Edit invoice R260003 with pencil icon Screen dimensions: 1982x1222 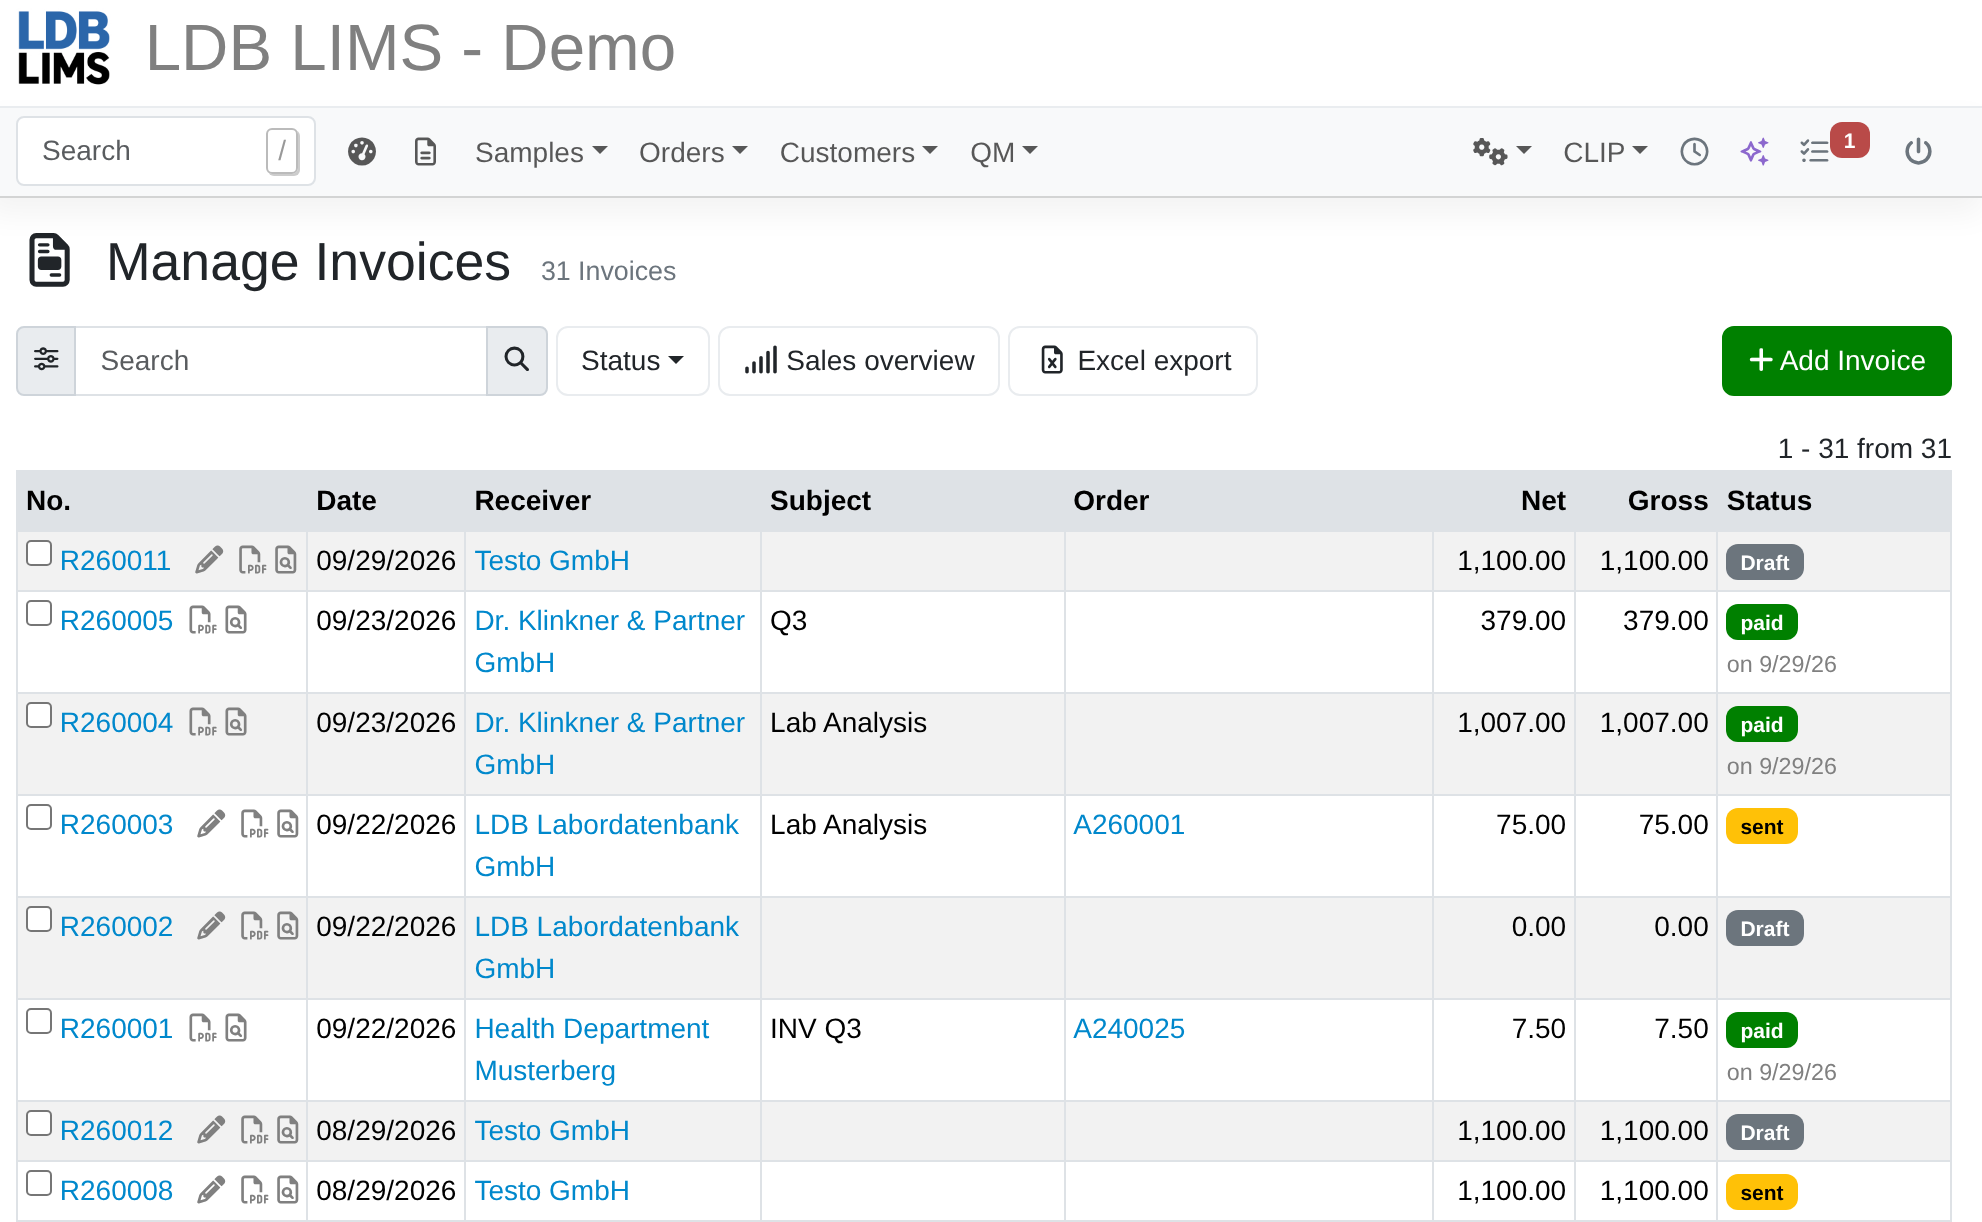point(210,824)
